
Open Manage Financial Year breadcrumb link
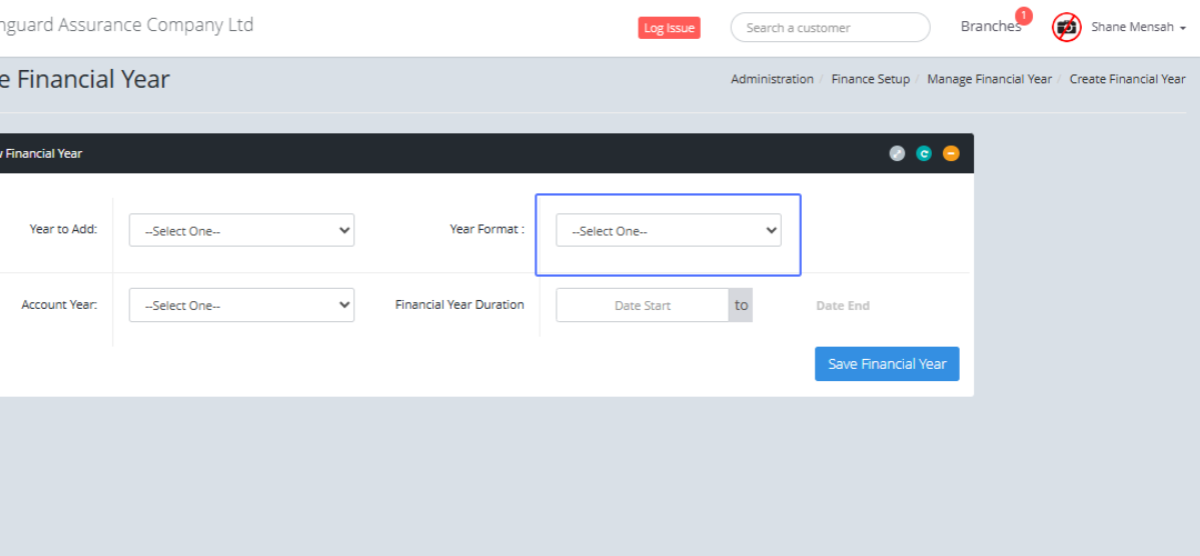[989, 79]
